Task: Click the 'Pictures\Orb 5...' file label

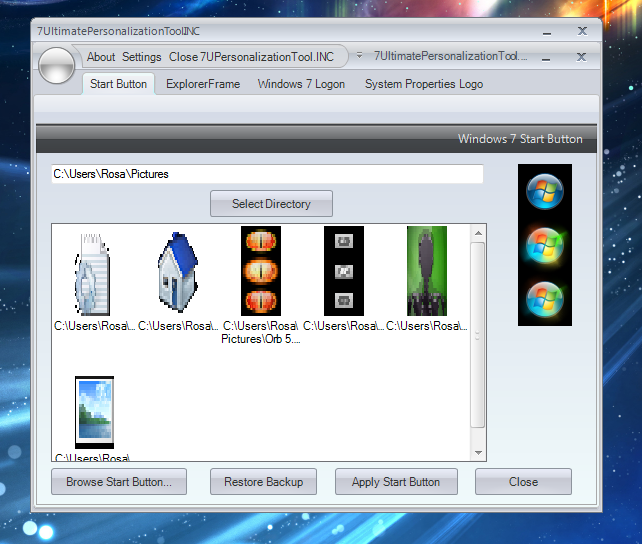Action: [260, 339]
